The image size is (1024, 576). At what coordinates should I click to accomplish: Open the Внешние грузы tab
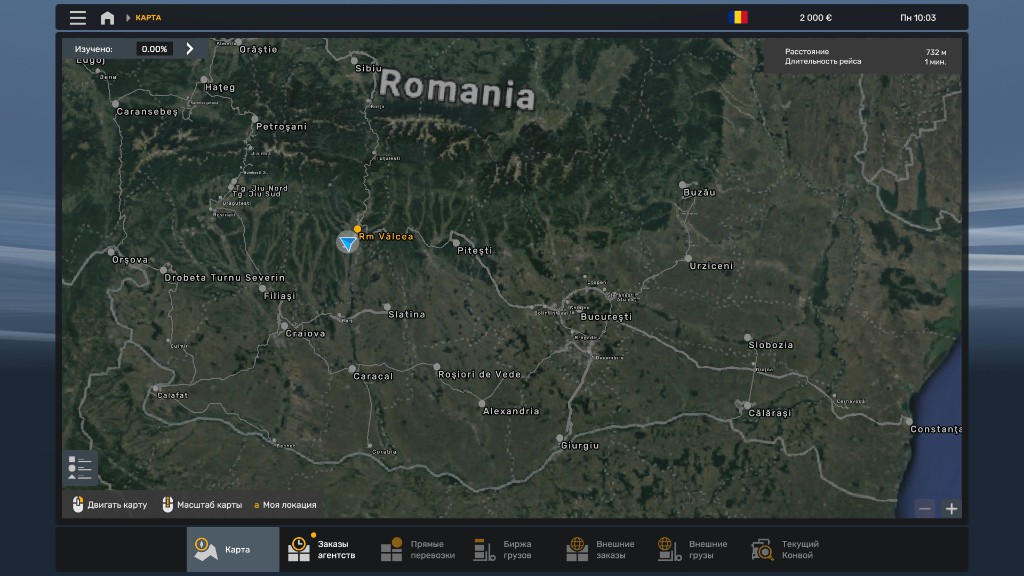(694, 549)
